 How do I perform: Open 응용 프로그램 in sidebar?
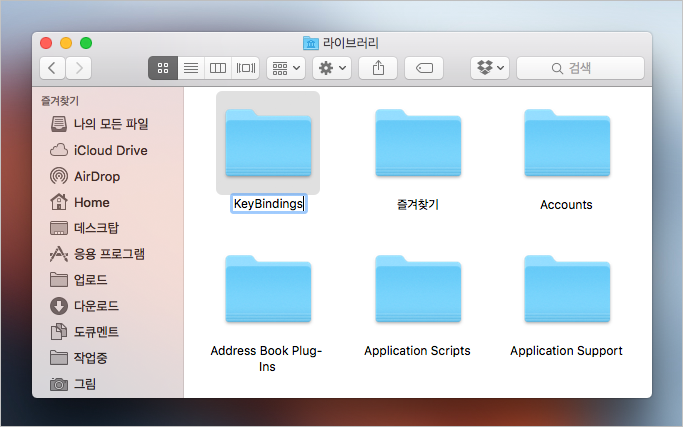(x=108, y=254)
